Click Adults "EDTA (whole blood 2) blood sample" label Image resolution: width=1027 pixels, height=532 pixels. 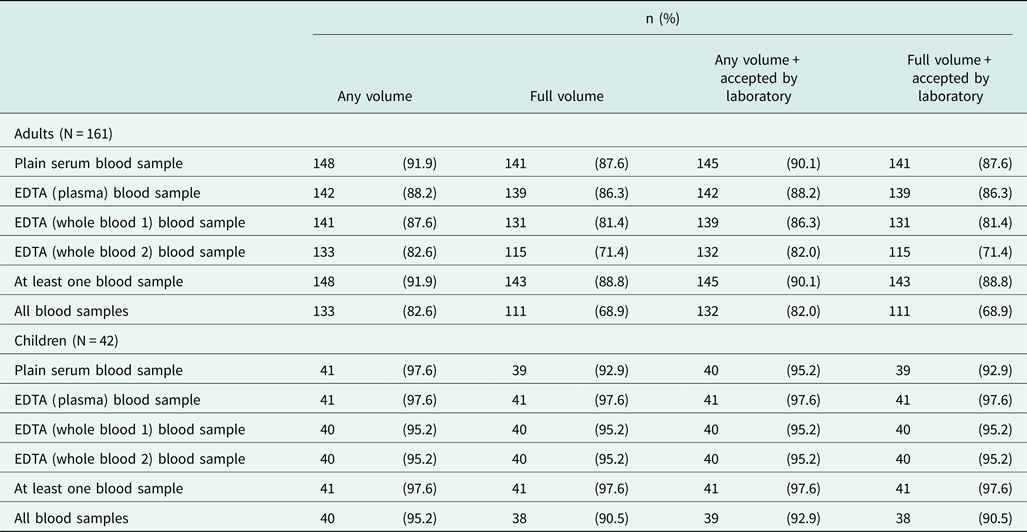(x=129, y=252)
